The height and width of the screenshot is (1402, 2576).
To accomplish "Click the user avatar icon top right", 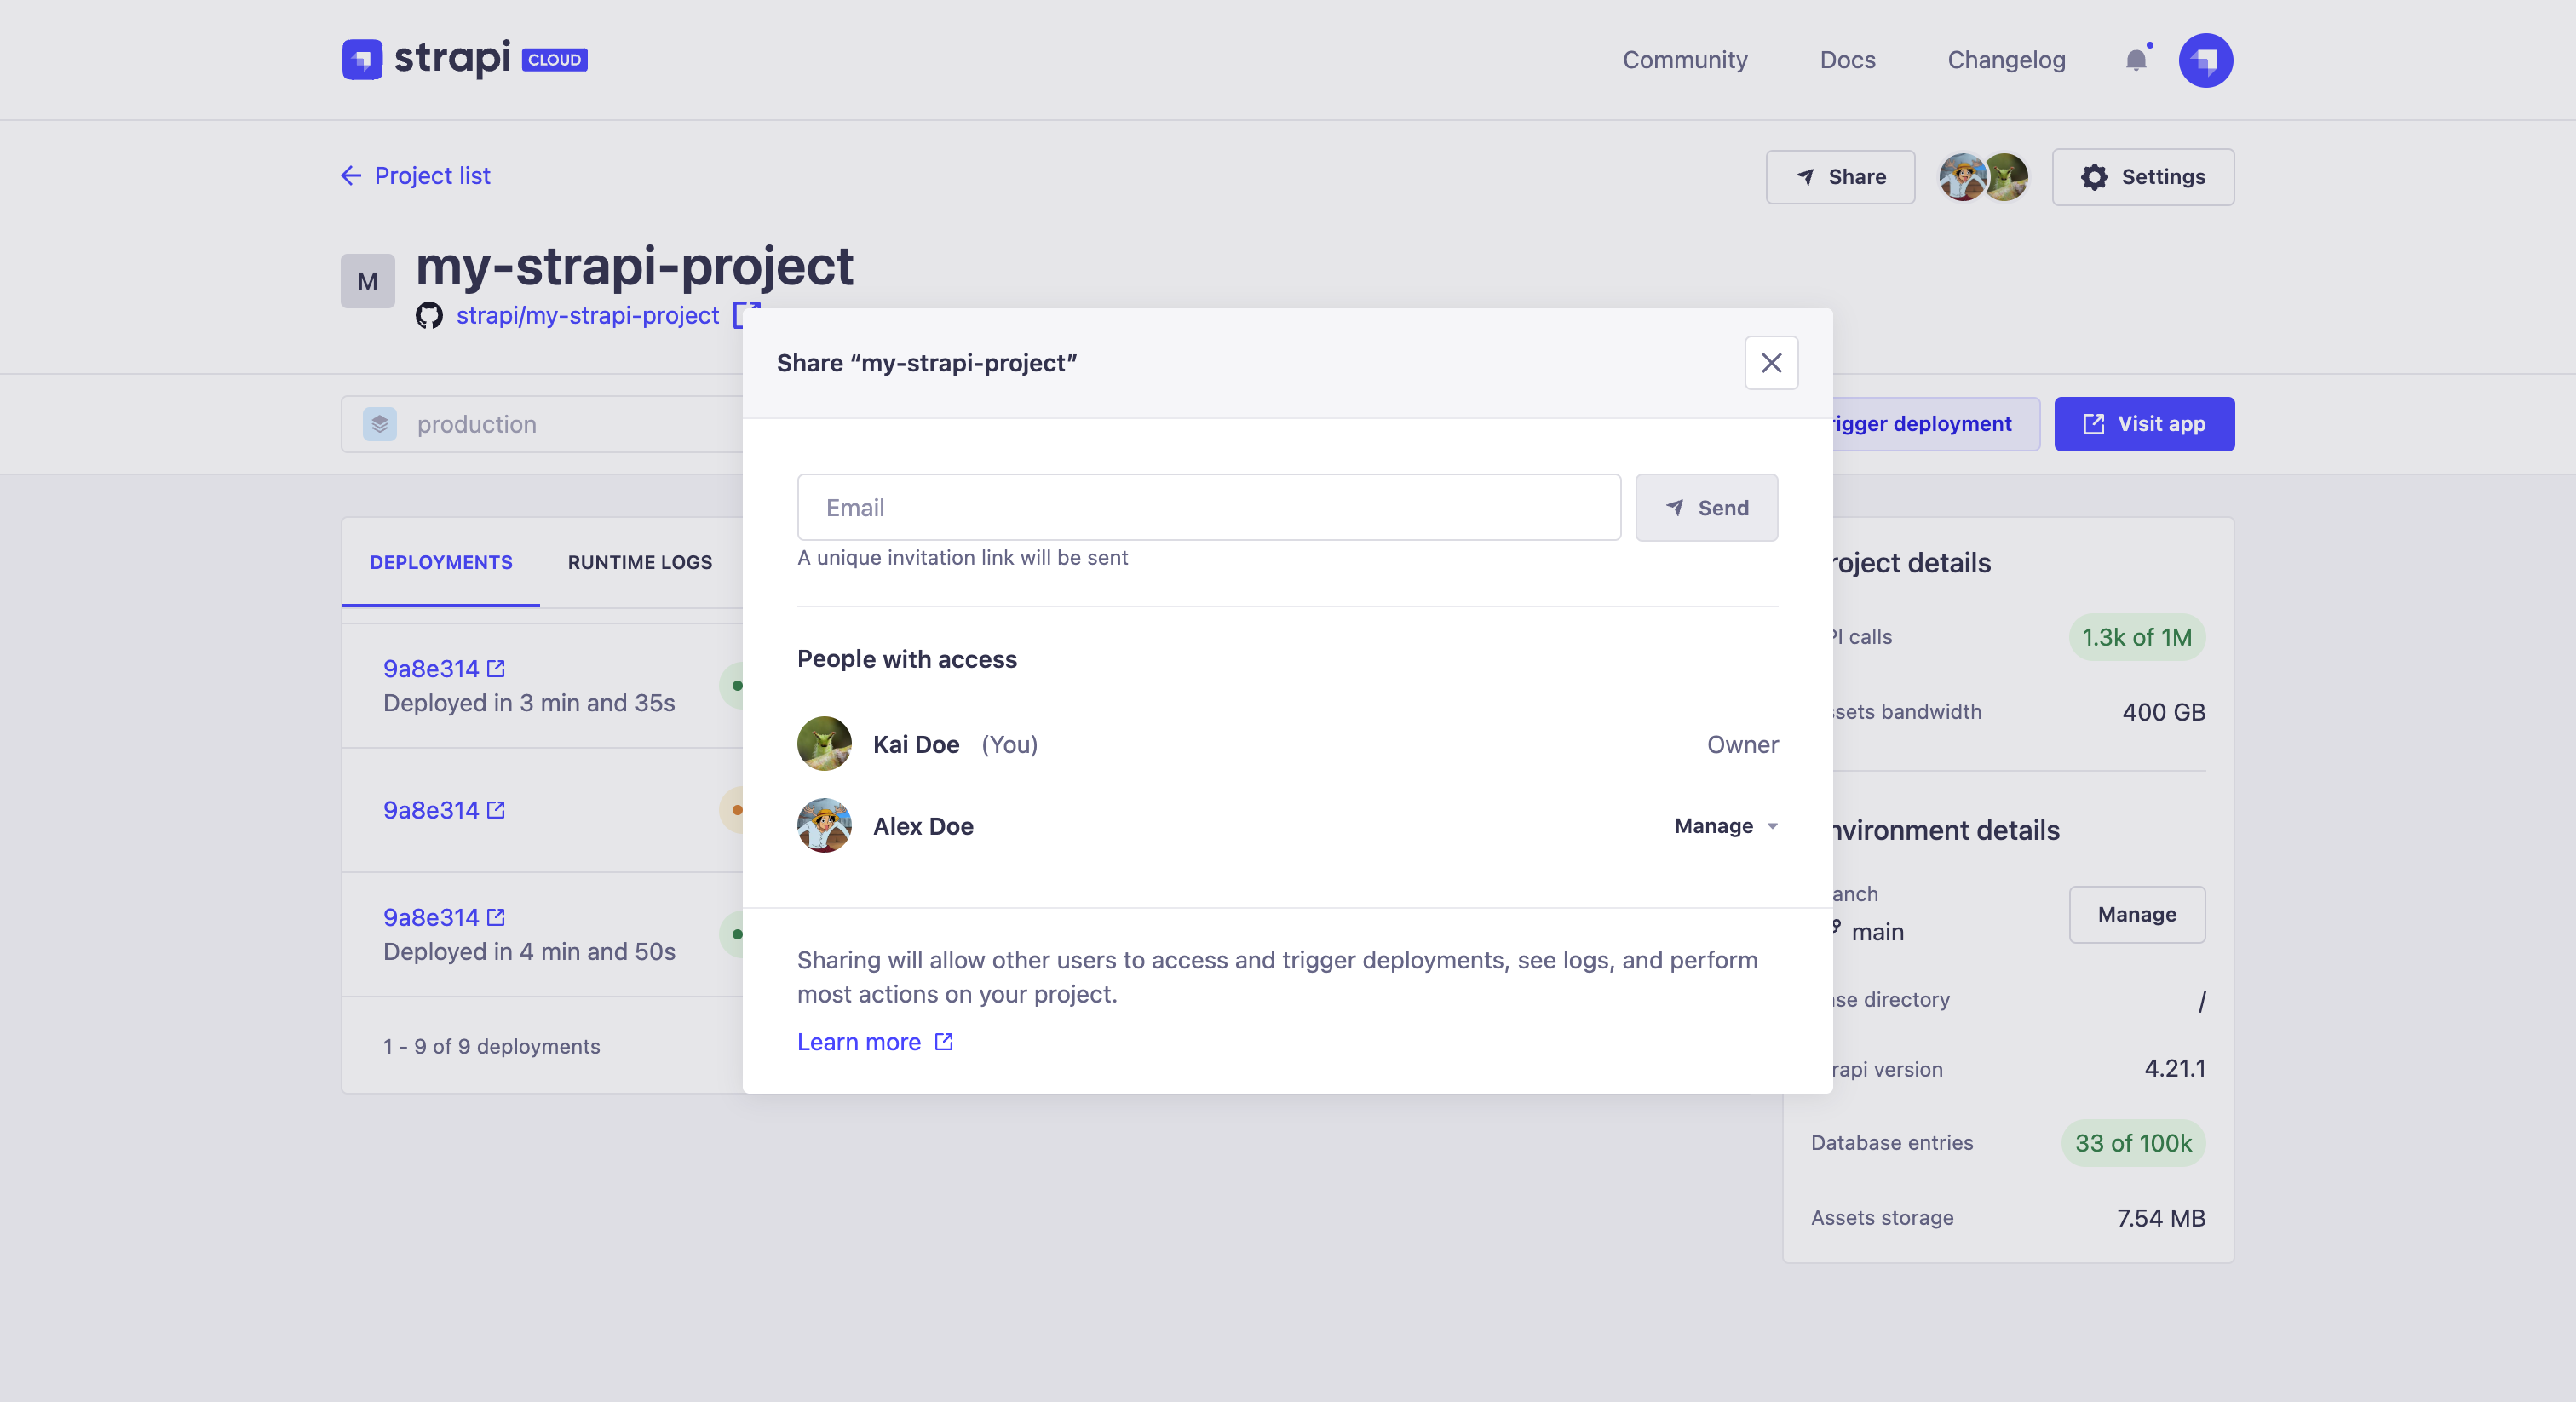I will [x=2206, y=59].
